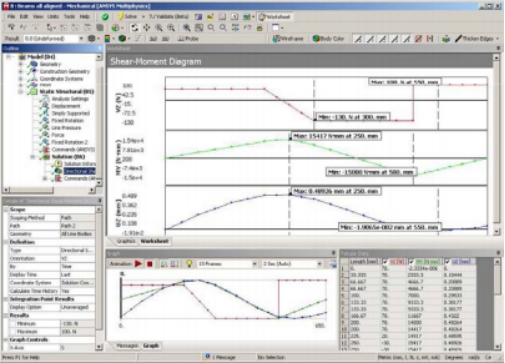The width and height of the screenshot is (505, 363).
Task: Toggle the Maximum result checkbox
Action: (13, 332)
